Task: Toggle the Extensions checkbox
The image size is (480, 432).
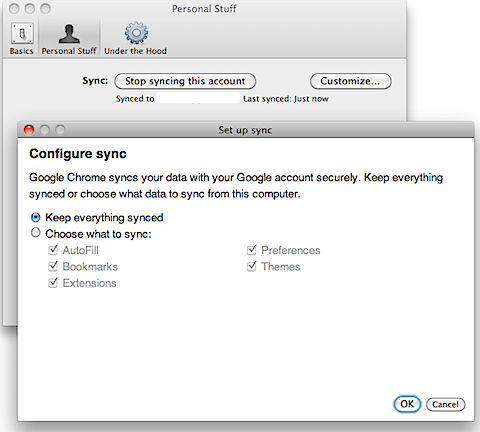Action: point(53,282)
